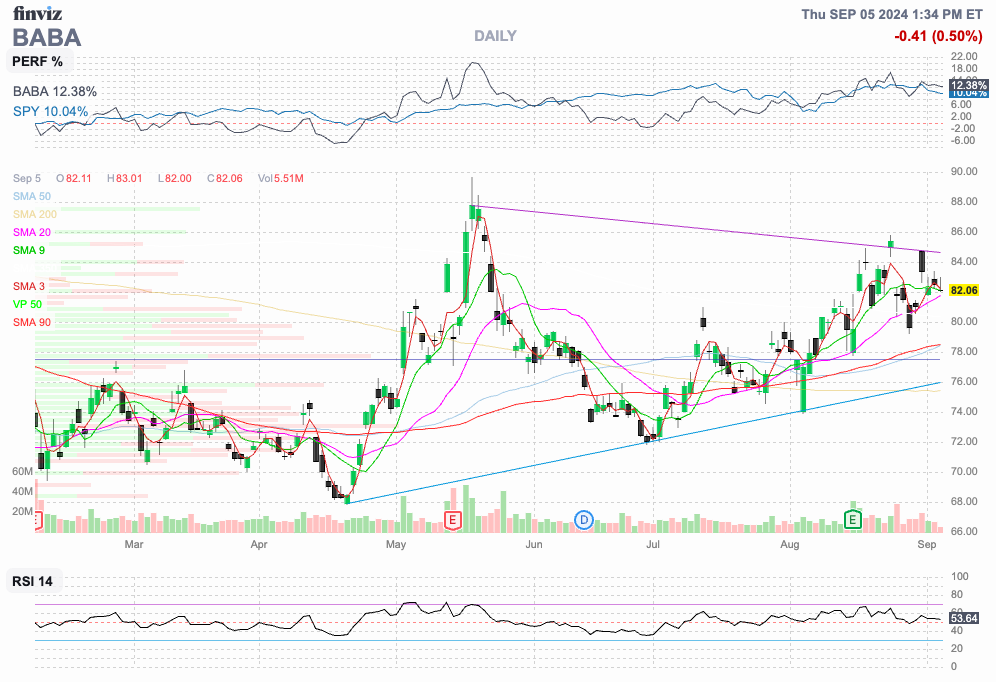Click the -0.41 (0.50%) price change
Image resolution: width=996 pixels, height=682 pixels.
tap(938, 36)
